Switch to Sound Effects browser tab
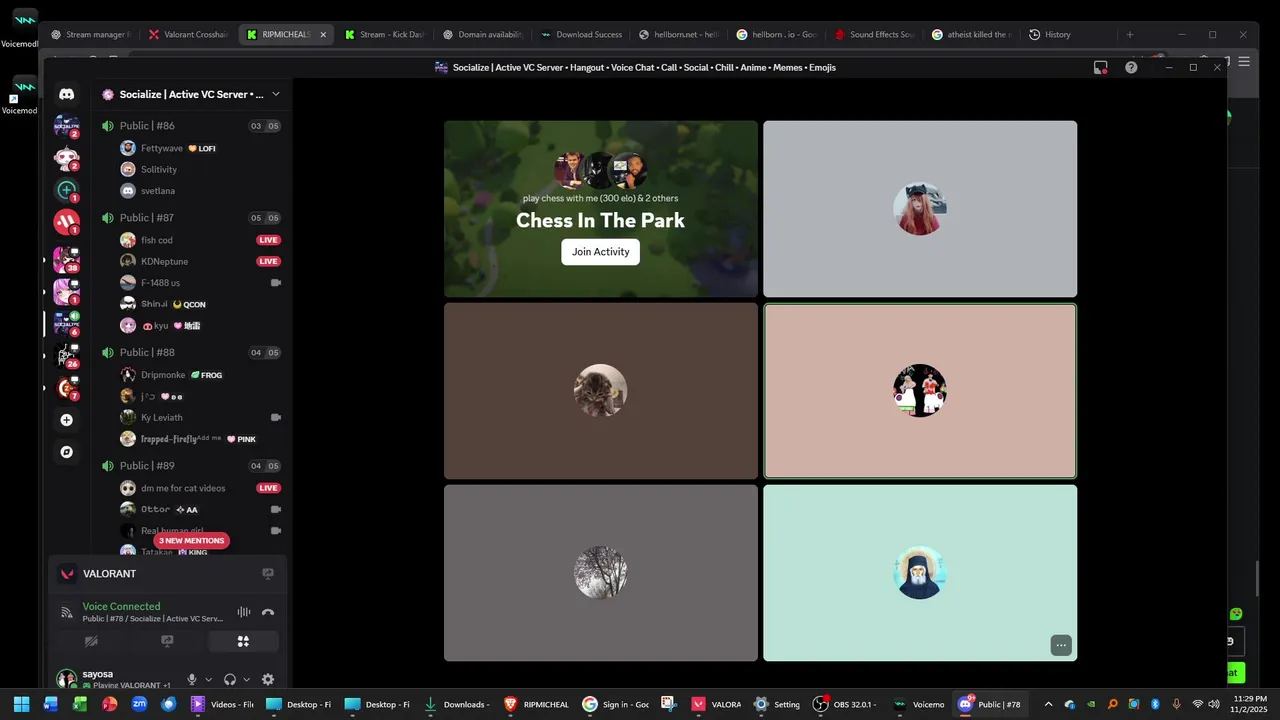 point(875,34)
